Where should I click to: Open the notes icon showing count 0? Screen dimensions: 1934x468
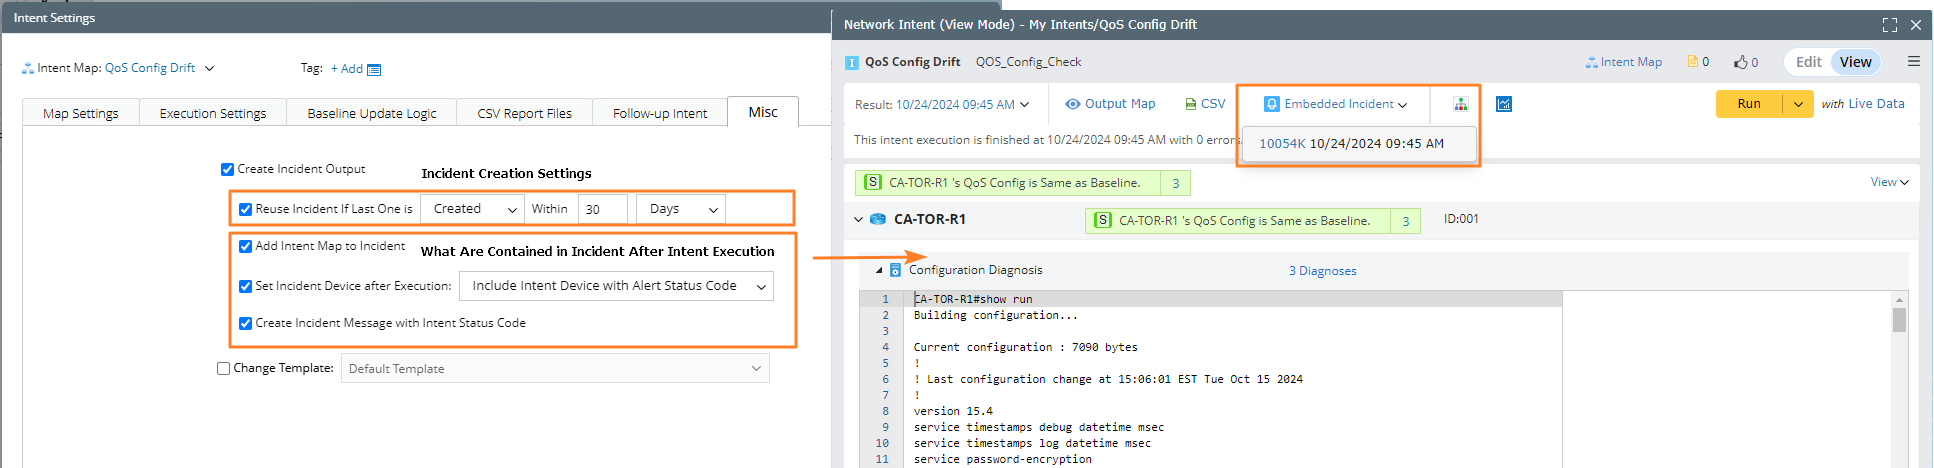tap(1692, 62)
